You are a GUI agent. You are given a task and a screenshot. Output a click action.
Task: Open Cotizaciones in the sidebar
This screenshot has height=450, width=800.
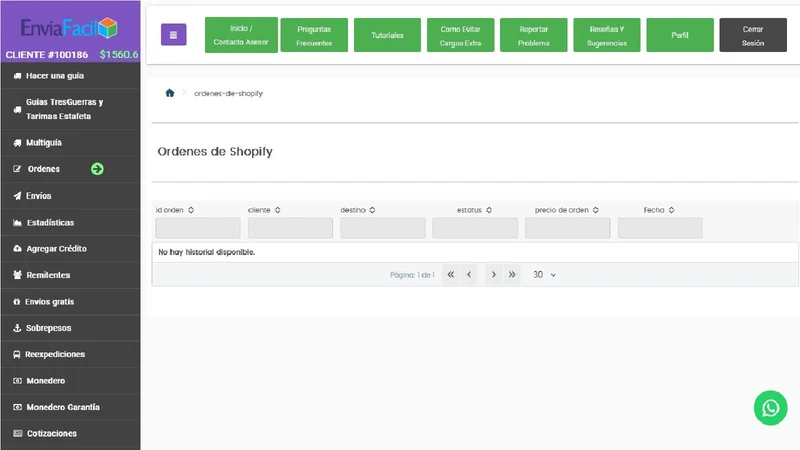pos(71,433)
